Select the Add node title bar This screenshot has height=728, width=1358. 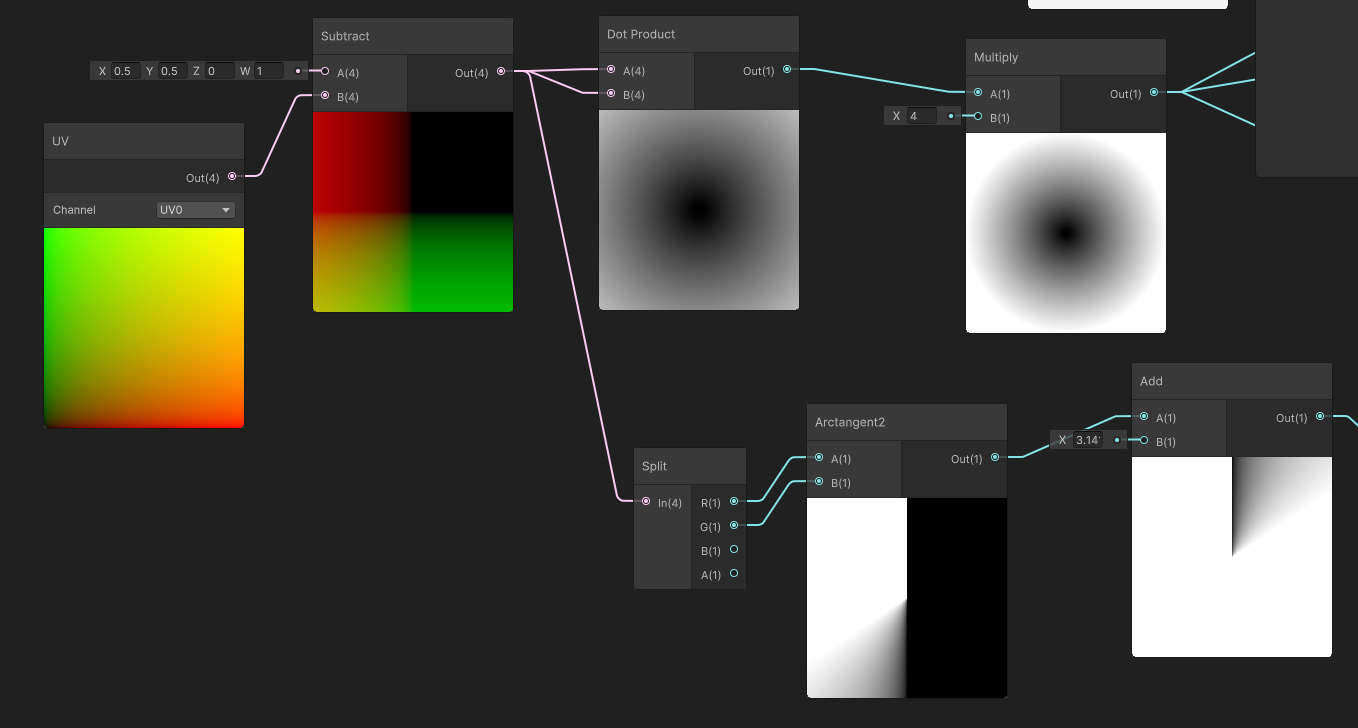click(x=1232, y=381)
